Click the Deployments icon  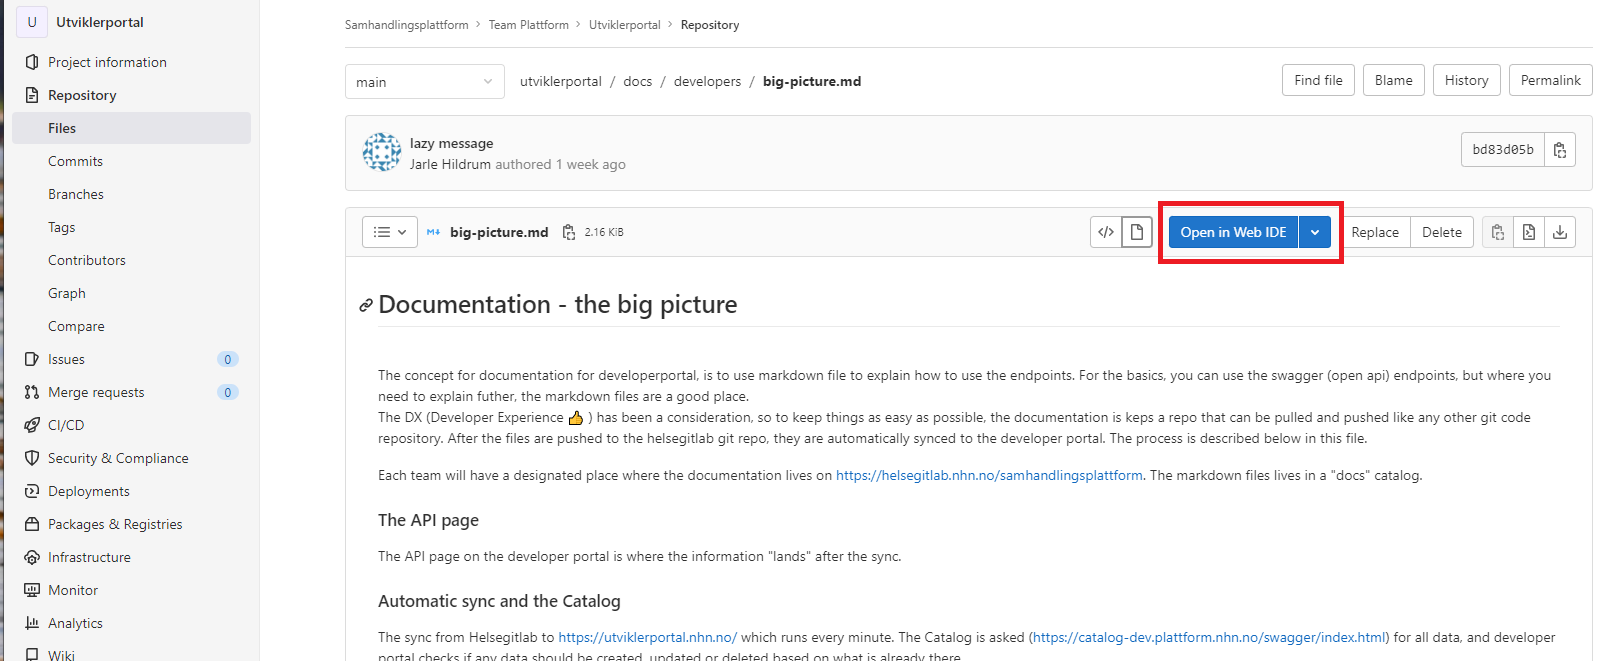(32, 491)
